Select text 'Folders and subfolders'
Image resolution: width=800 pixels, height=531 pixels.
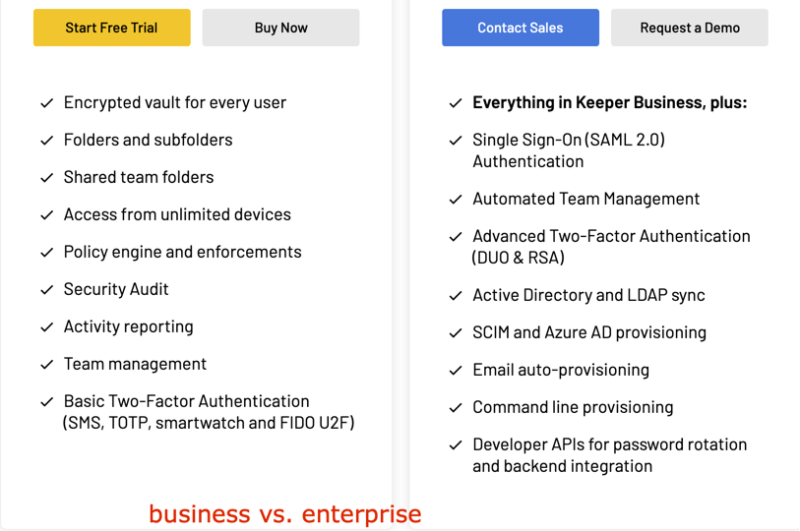[x=148, y=140]
